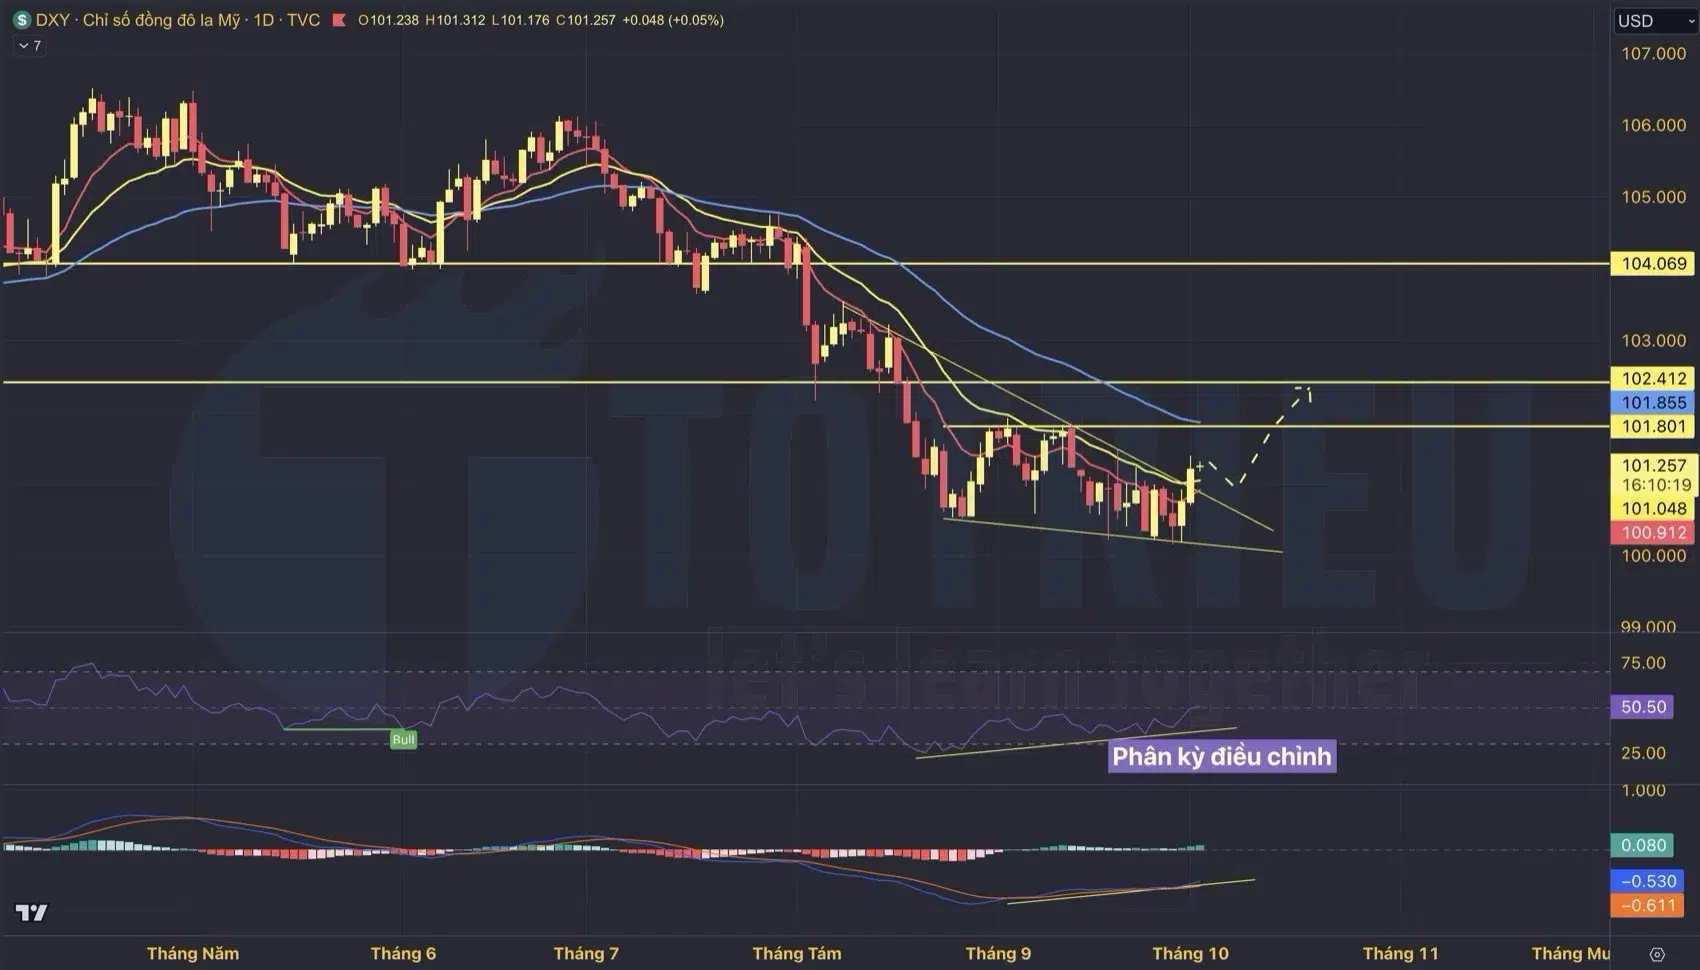The image size is (1700, 970).
Task: Click the 75.00 RSI scale label
Action: 1643,663
